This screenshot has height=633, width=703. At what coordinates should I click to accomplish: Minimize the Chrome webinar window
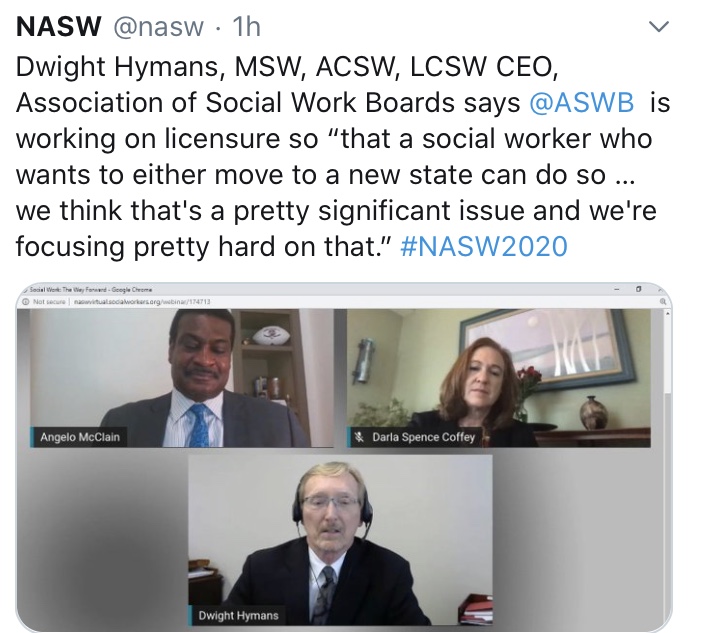[x=618, y=289]
